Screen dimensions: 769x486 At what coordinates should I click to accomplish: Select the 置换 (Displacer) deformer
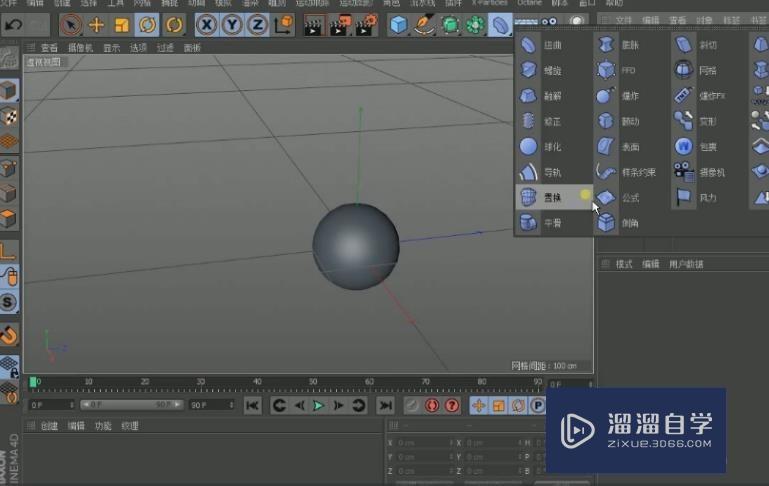(540, 198)
